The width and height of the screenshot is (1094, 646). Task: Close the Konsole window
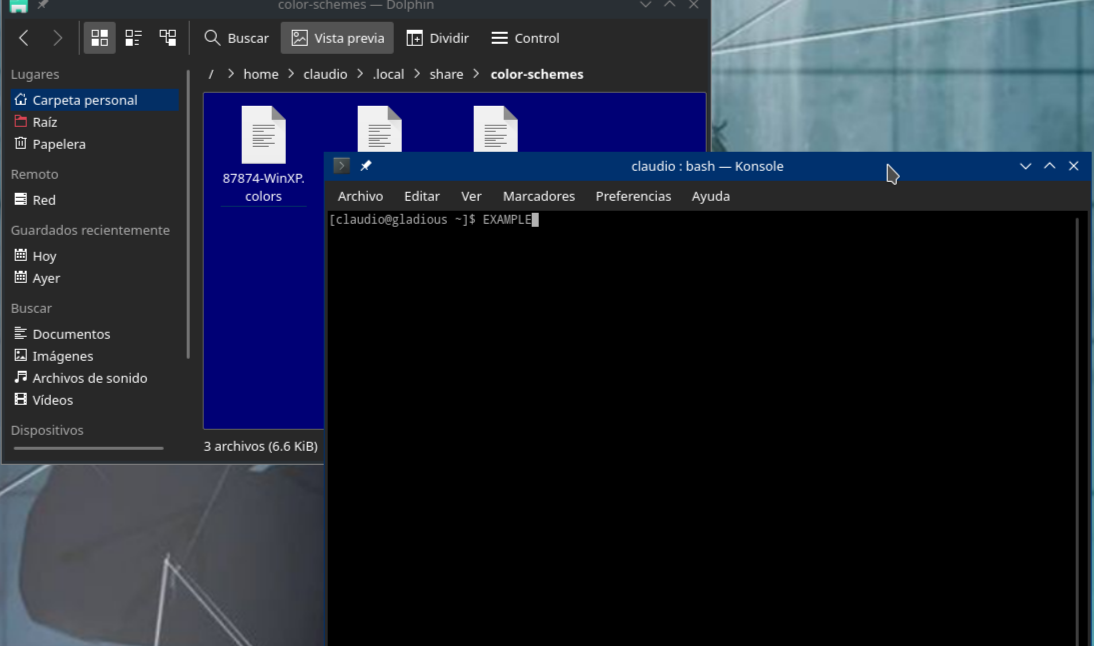(1074, 166)
